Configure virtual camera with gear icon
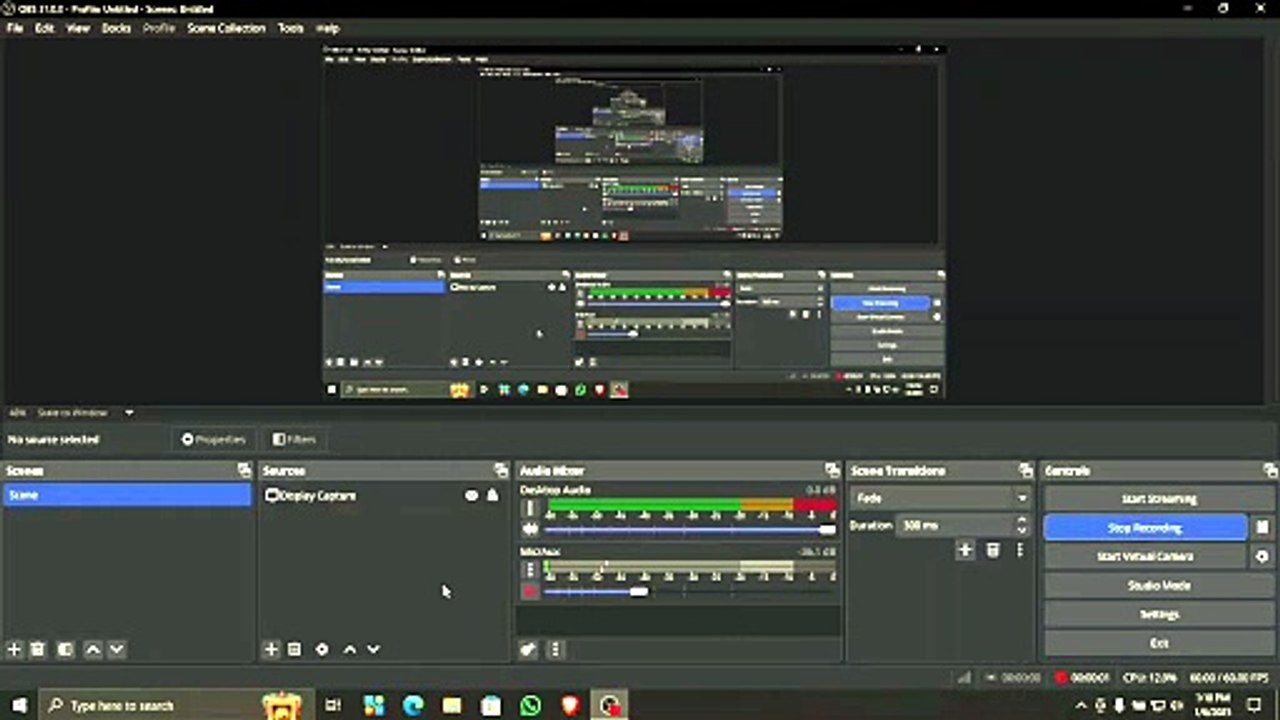 (x=1262, y=556)
